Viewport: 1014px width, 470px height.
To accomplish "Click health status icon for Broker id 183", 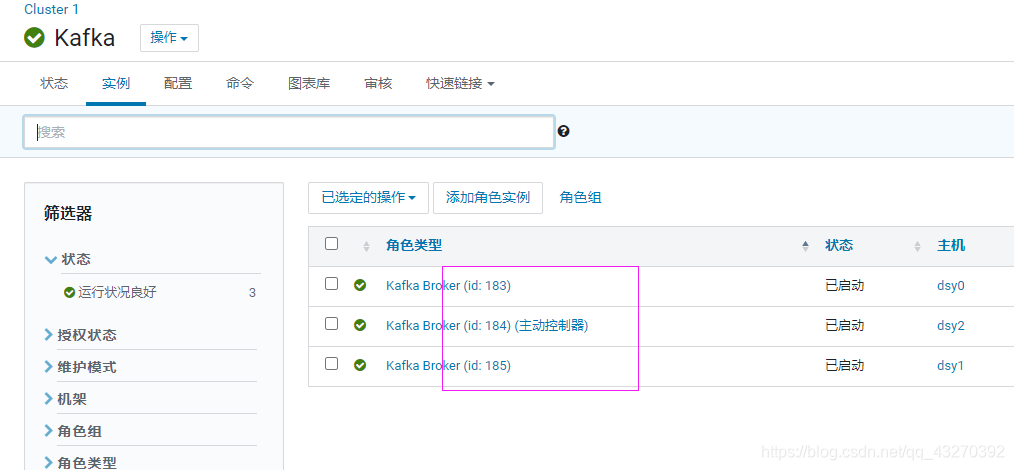I will tap(360, 285).
